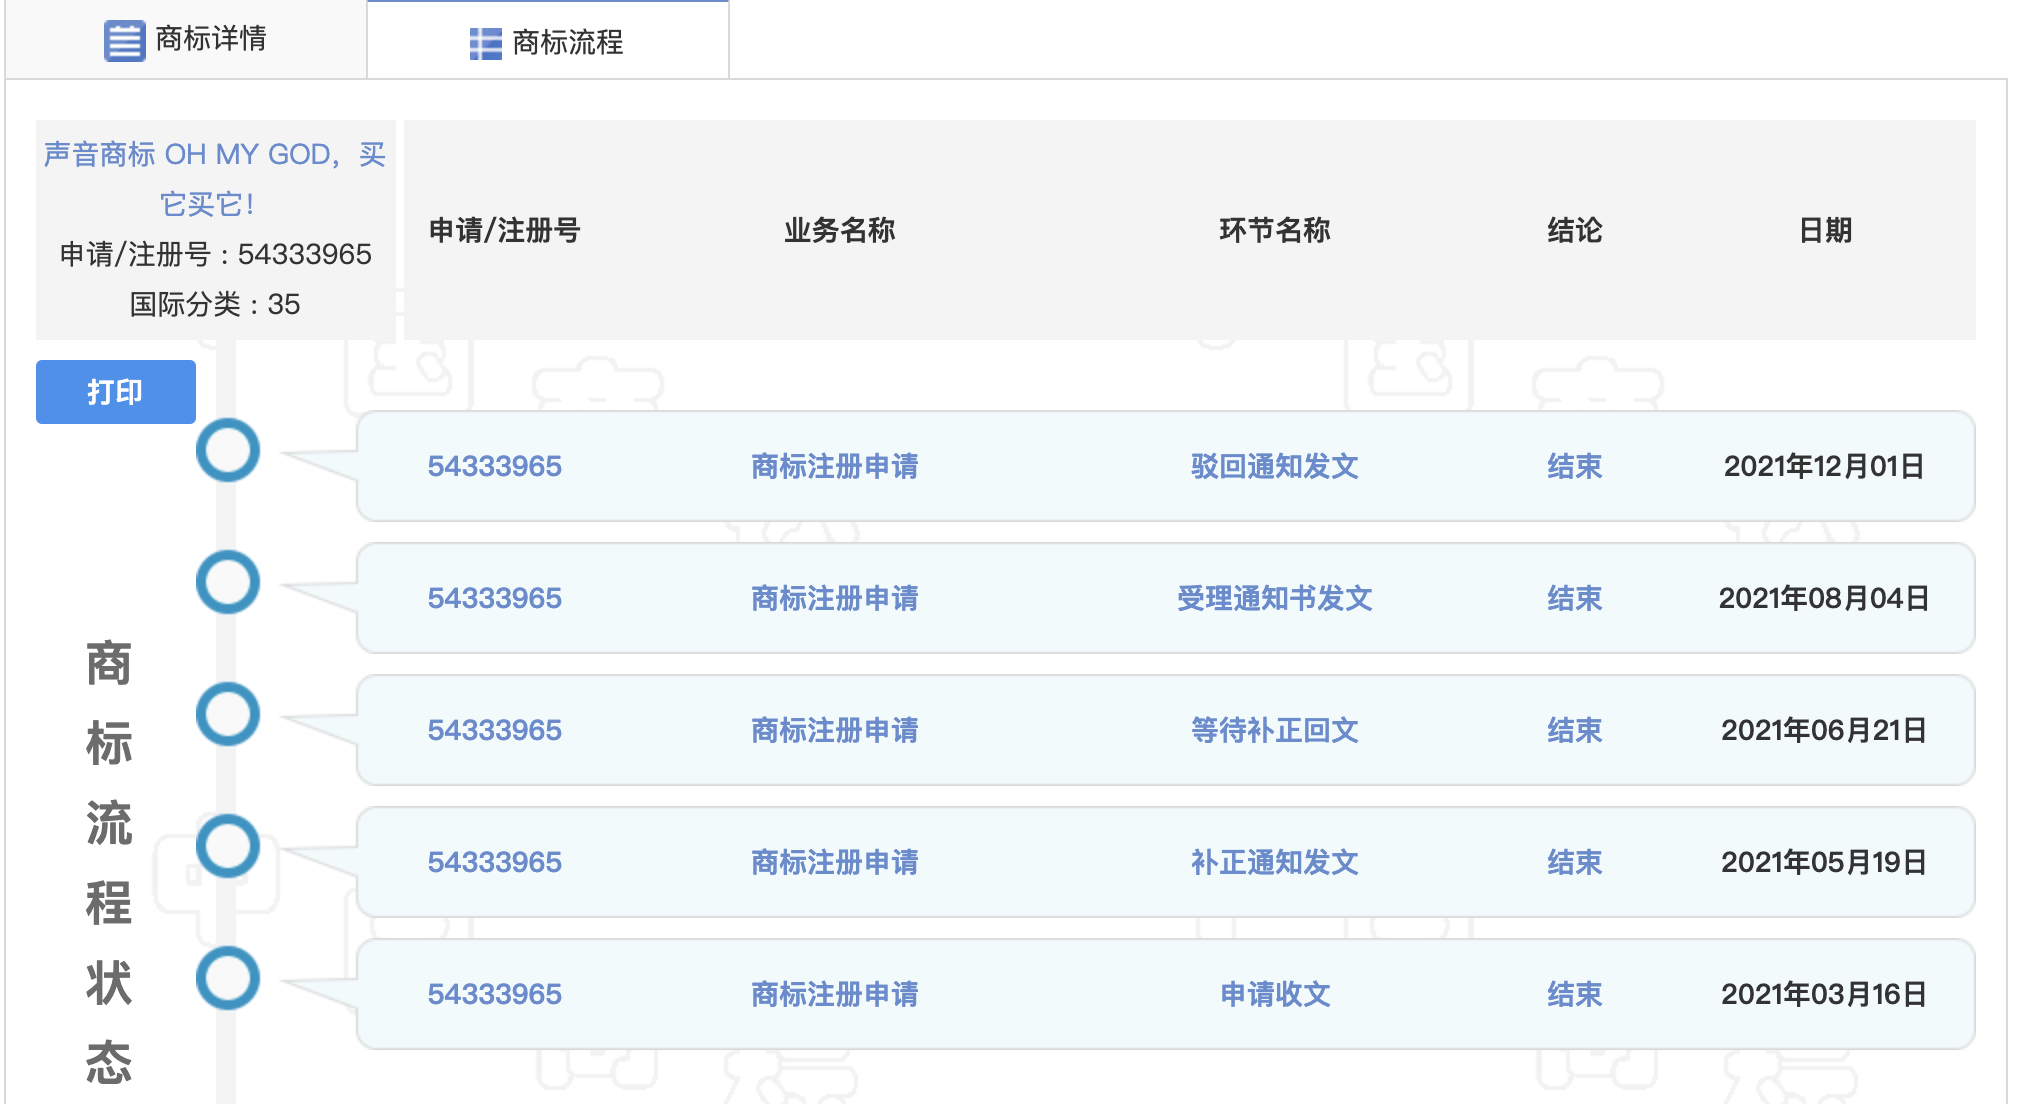Click the timeline circle for 申请收文
Viewport: 2038px width, 1104px height.
pyautogui.click(x=228, y=978)
